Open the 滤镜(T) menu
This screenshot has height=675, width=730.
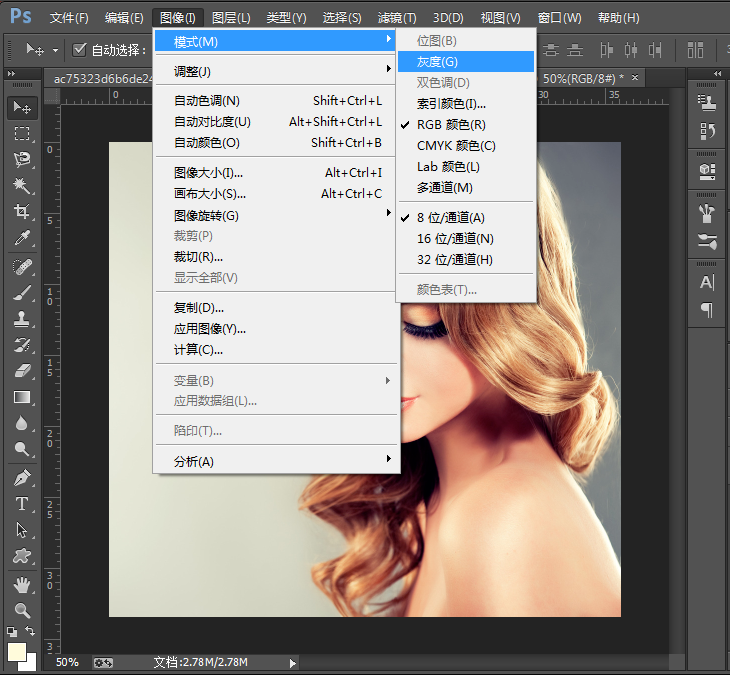397,18
